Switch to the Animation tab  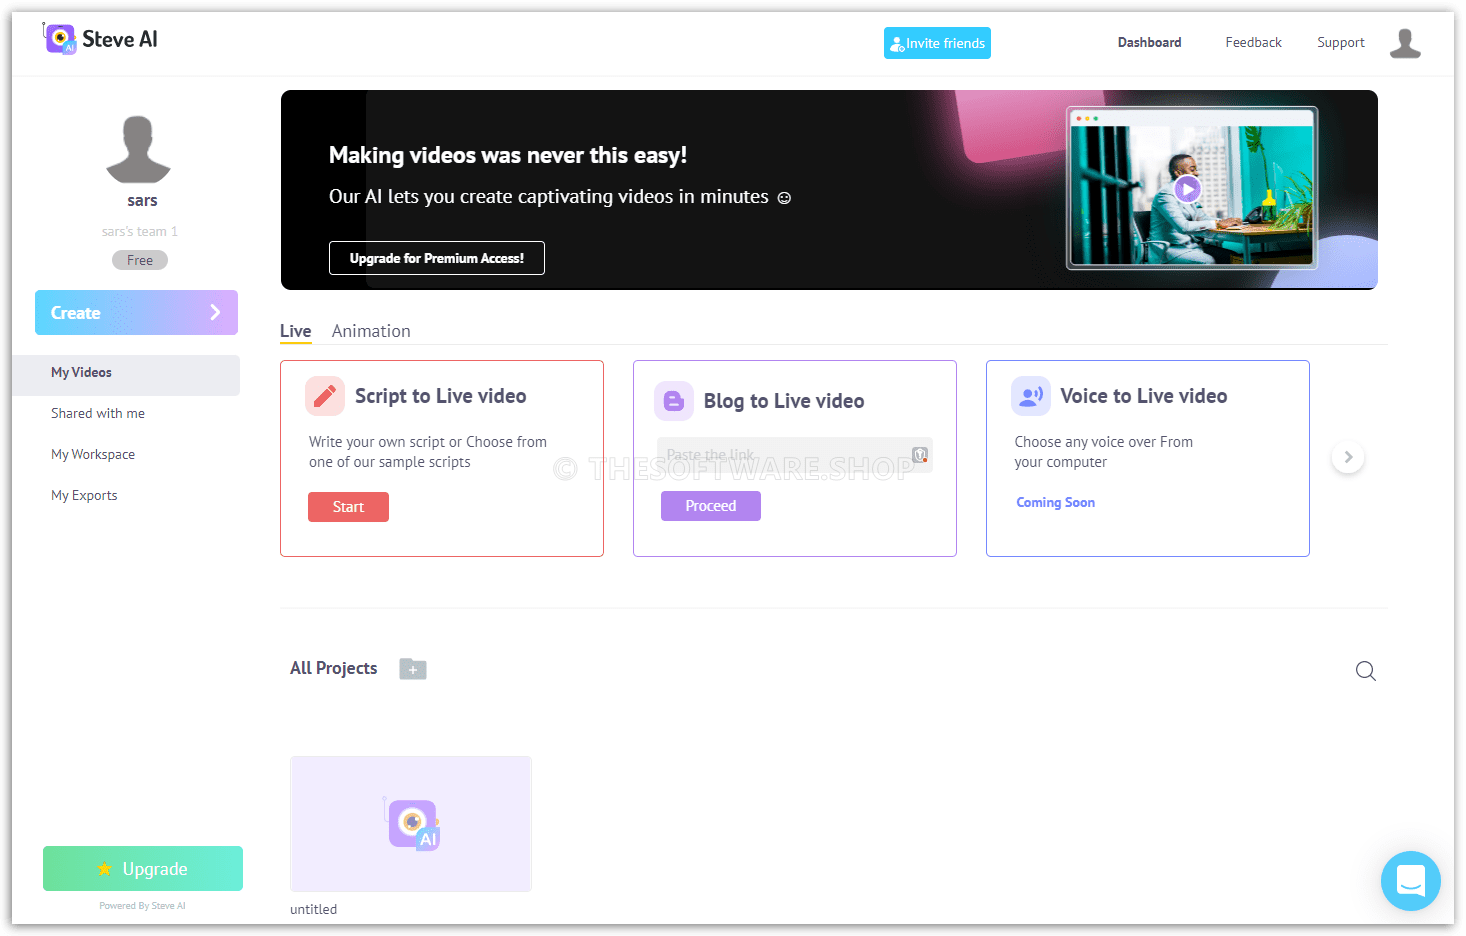point(371,331)
